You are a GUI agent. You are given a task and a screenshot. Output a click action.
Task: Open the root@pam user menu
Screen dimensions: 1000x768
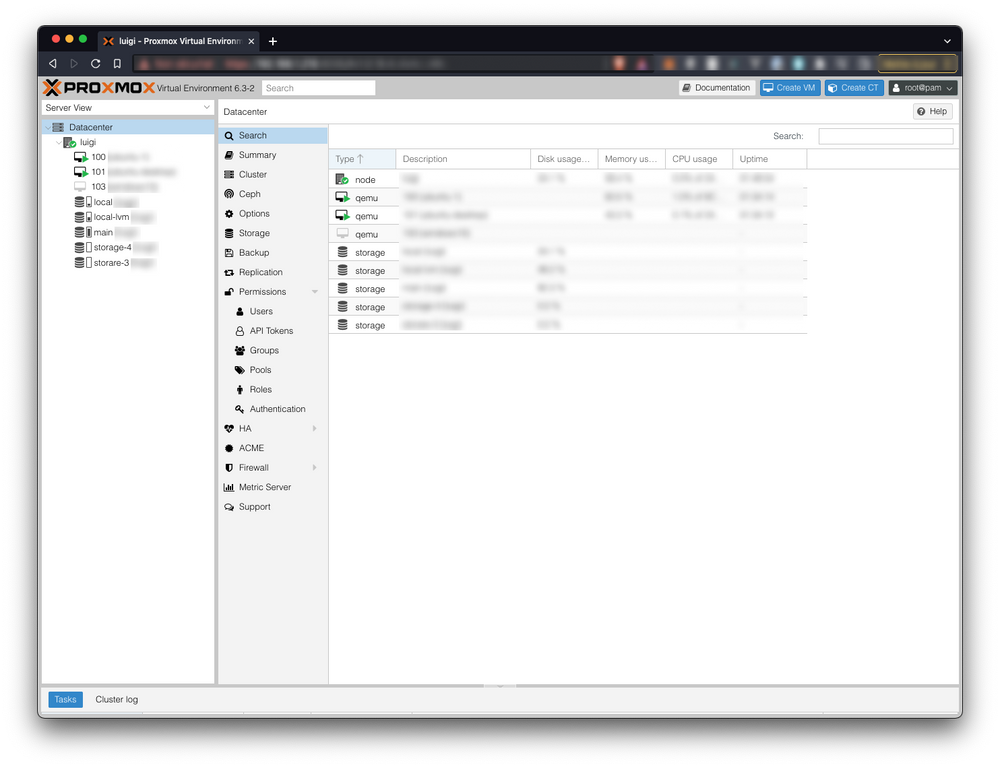point(921,86)
